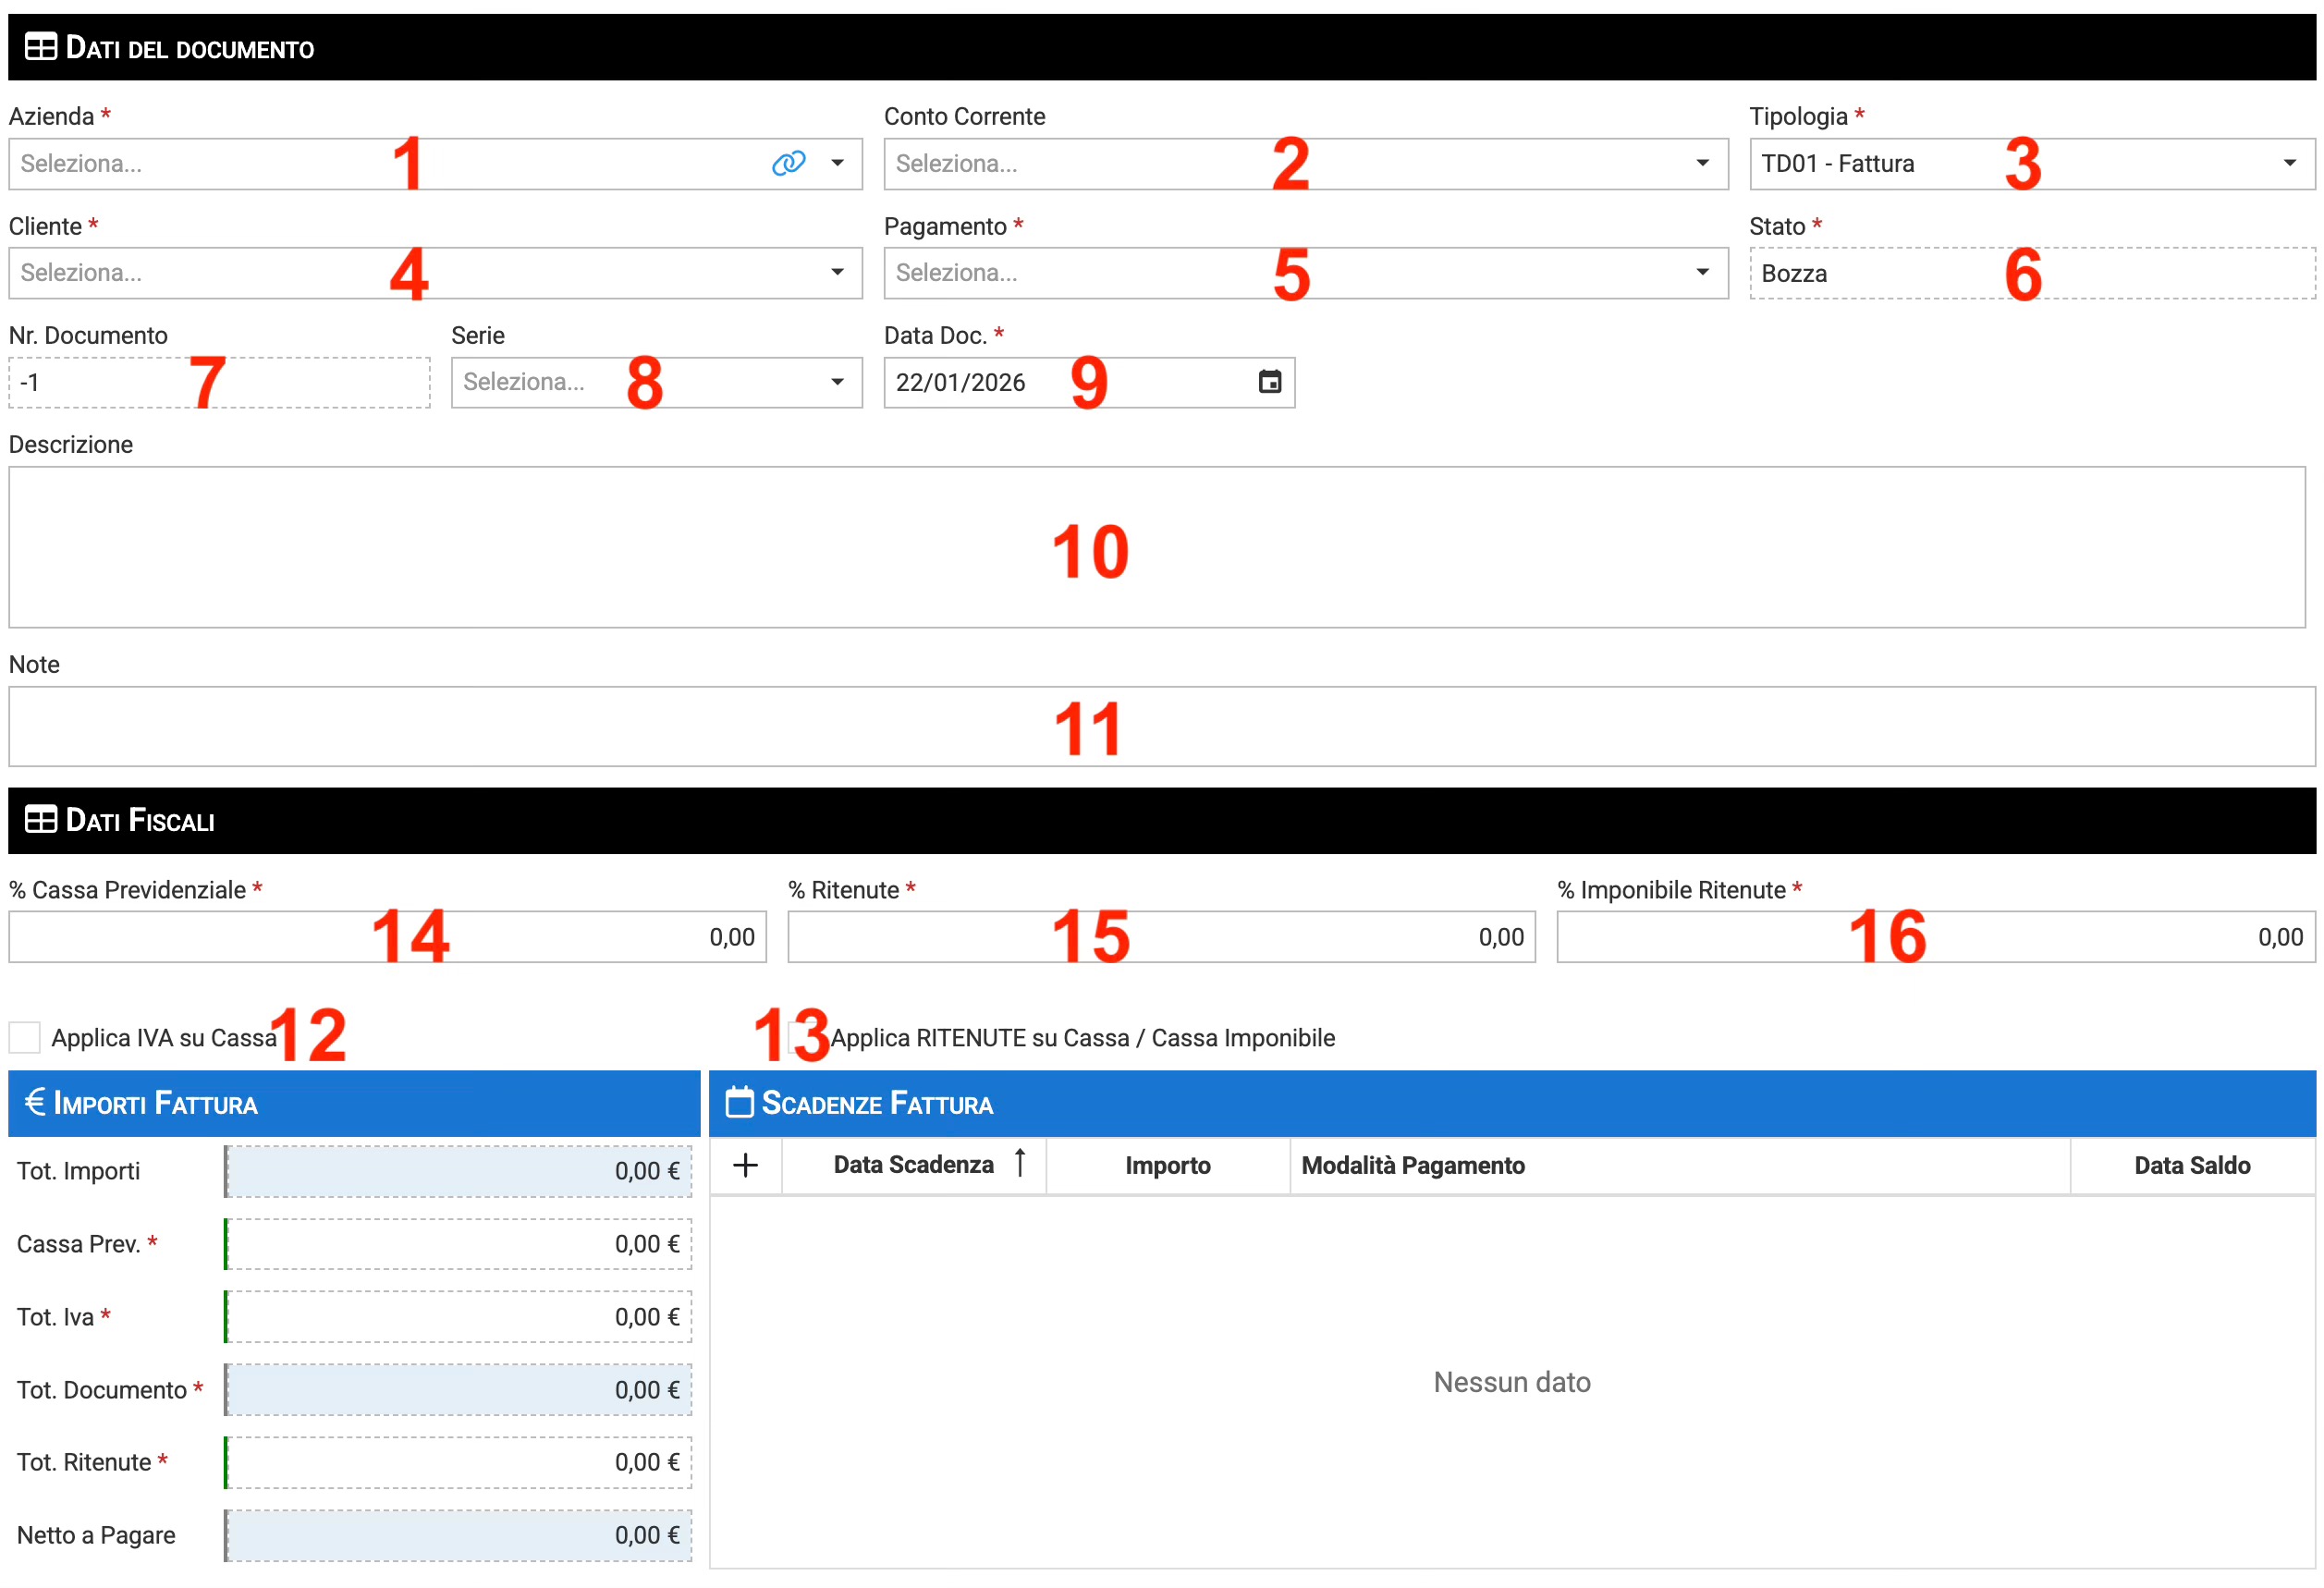Screen dimensions: 2324x1588
Task: Expand the Conto Corrente dropdown
Action: click(1702, 163)
